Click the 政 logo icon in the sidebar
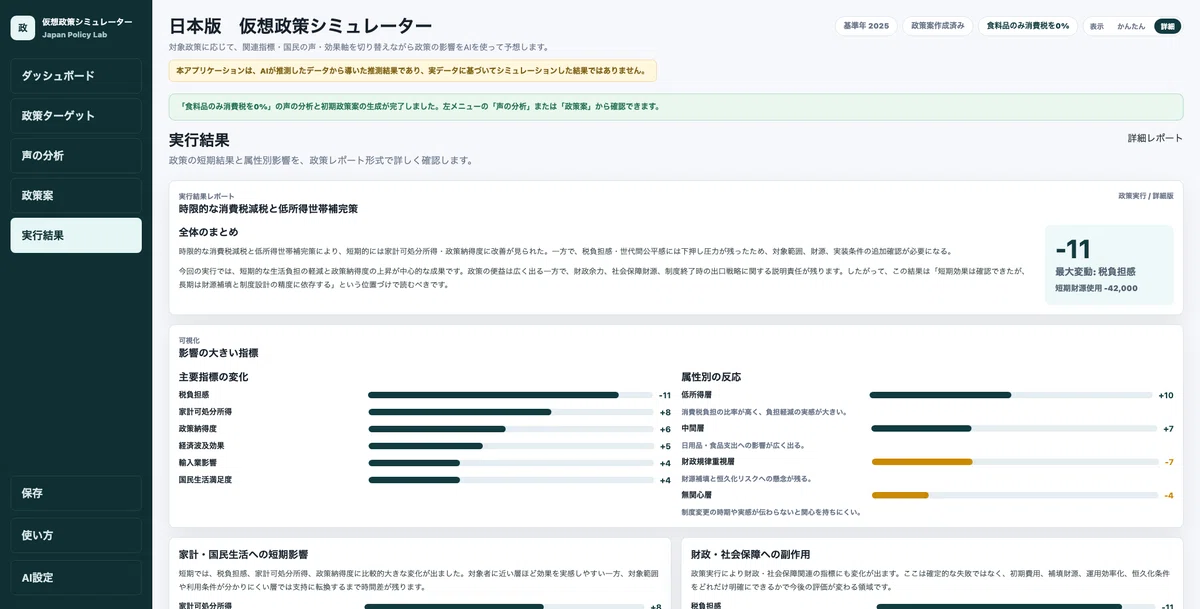Screen dimensions: 1200x609 (23, 28)
